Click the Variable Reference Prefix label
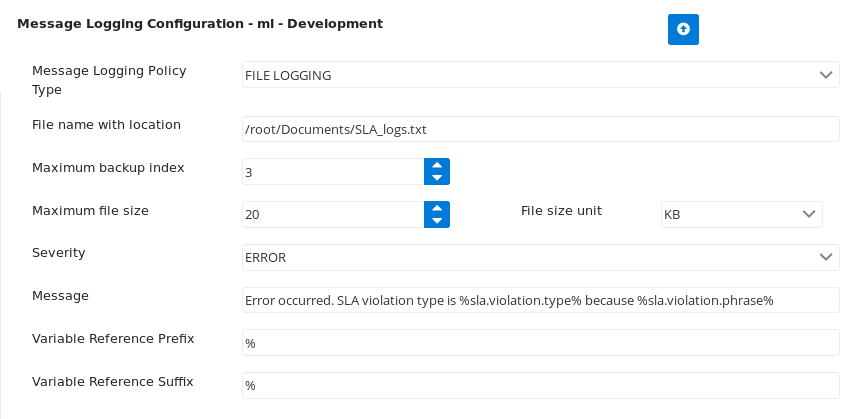The width and height of the screenshot is (852, 419). 113,339
